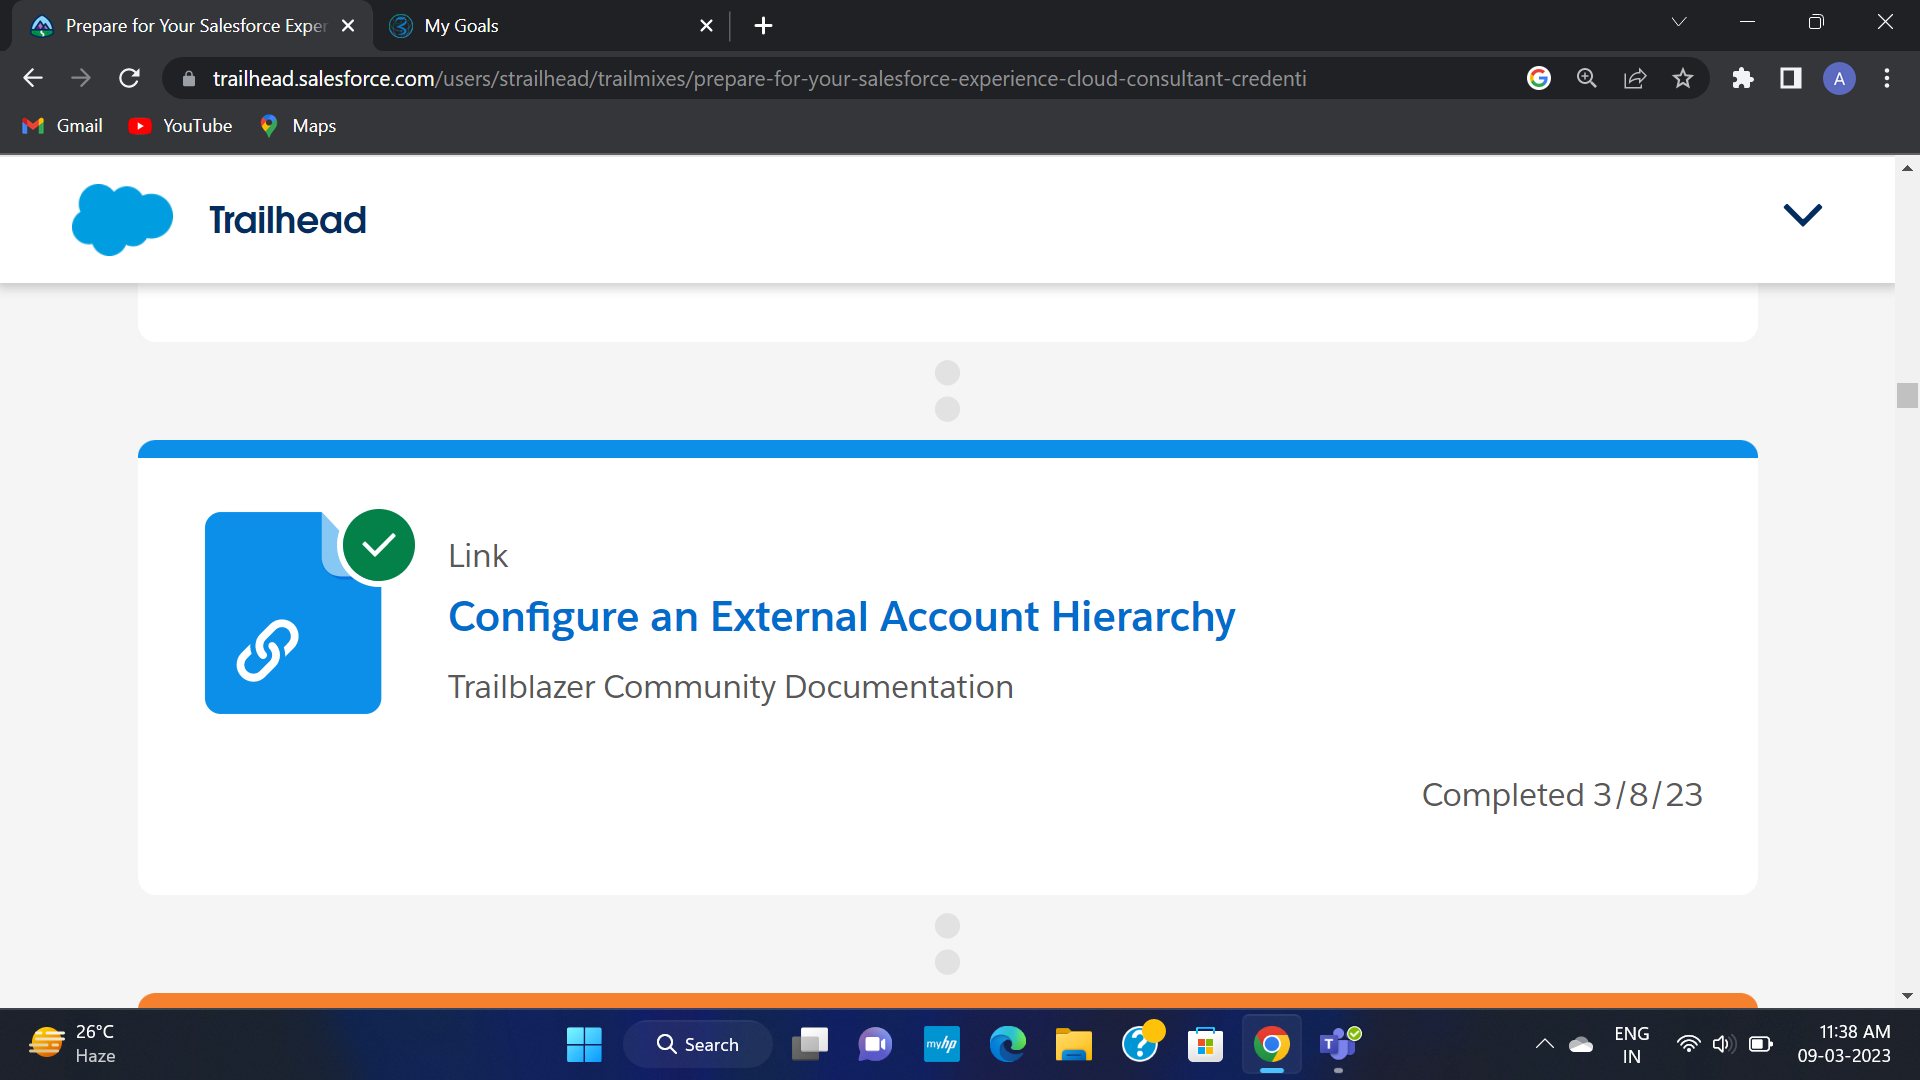The image size is (1920, 1080).
Task: Bookmark this page with the star icon
Action: point(1683,78)
